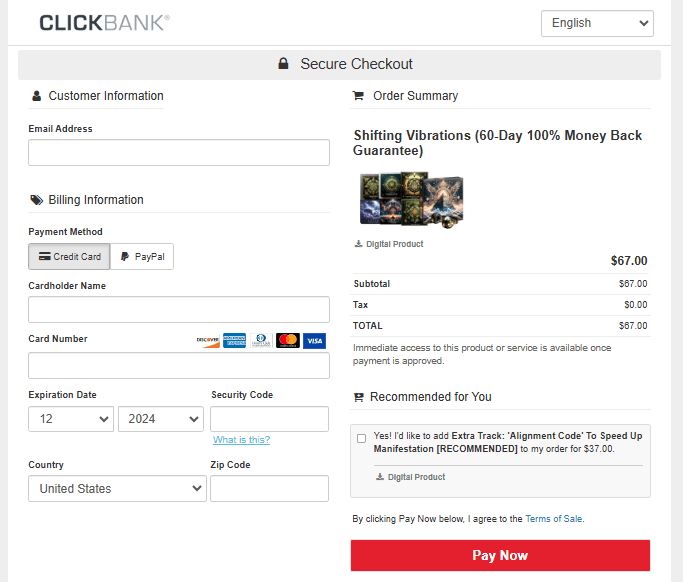The width and height of the screenshot is (683, 582).
Task: Click the Shifting Vibrations product image
Action: click(x=411, y=198)
